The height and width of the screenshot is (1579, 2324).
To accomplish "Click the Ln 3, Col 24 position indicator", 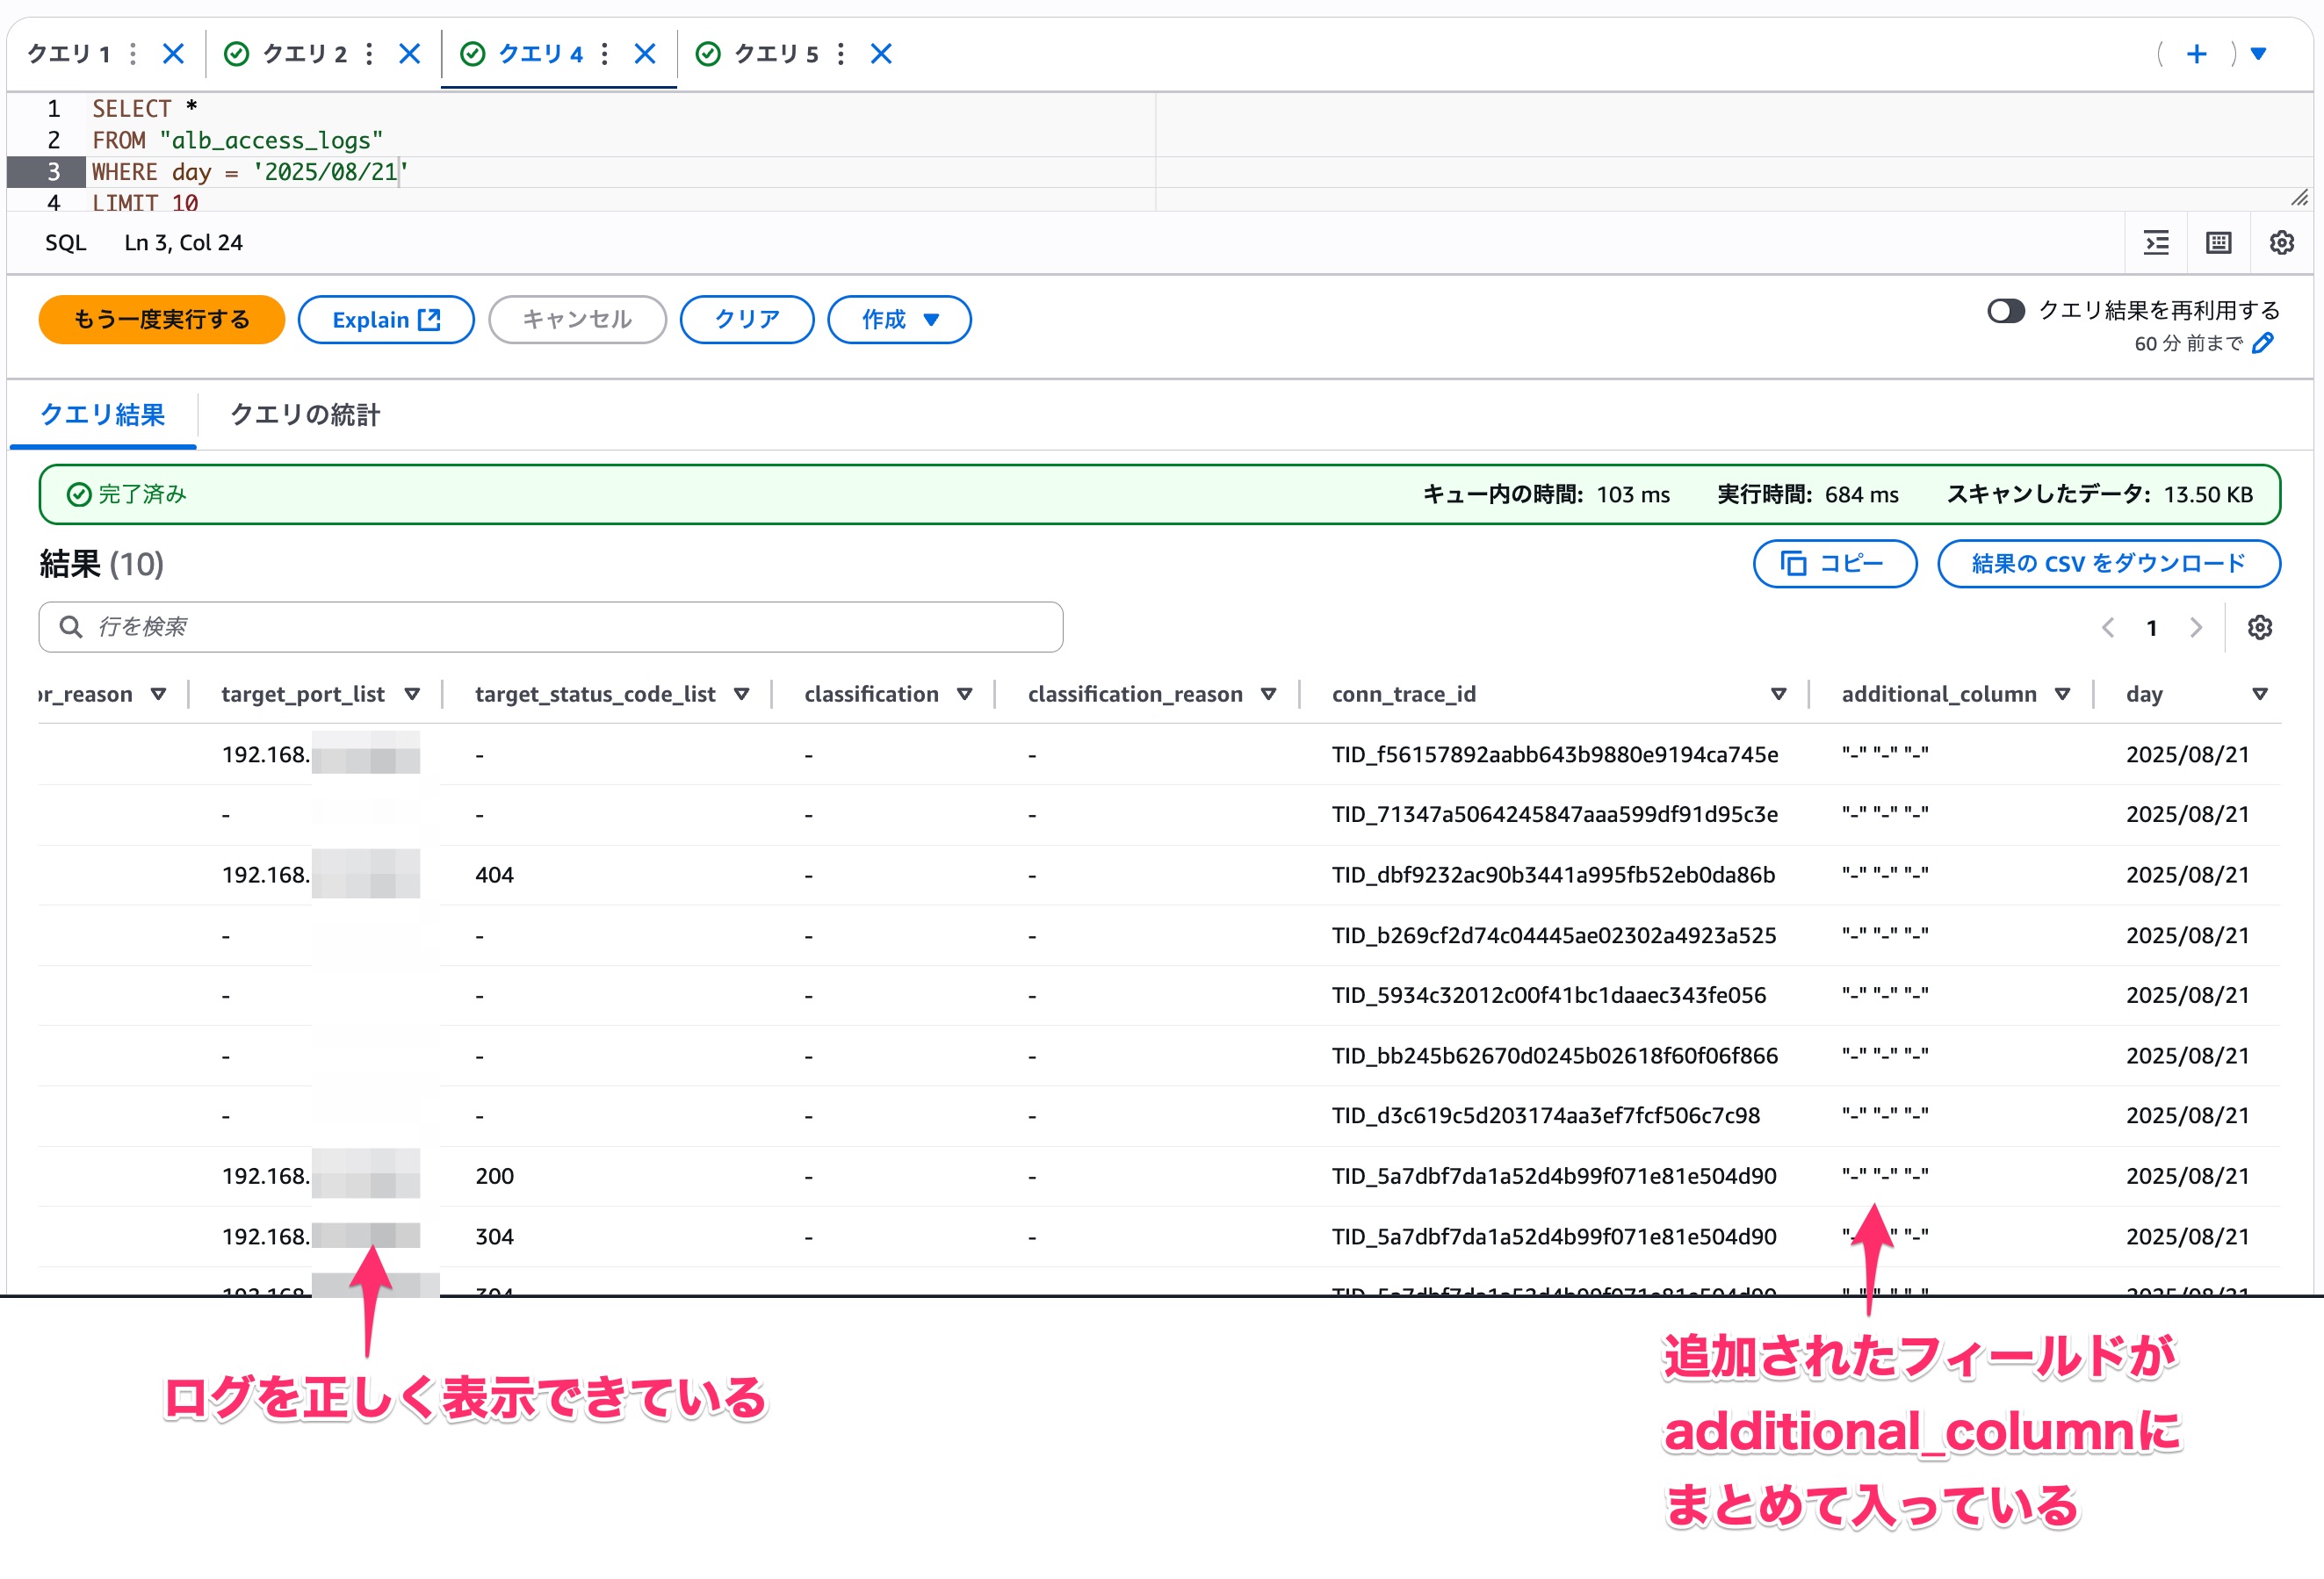I will coord(184,243).
